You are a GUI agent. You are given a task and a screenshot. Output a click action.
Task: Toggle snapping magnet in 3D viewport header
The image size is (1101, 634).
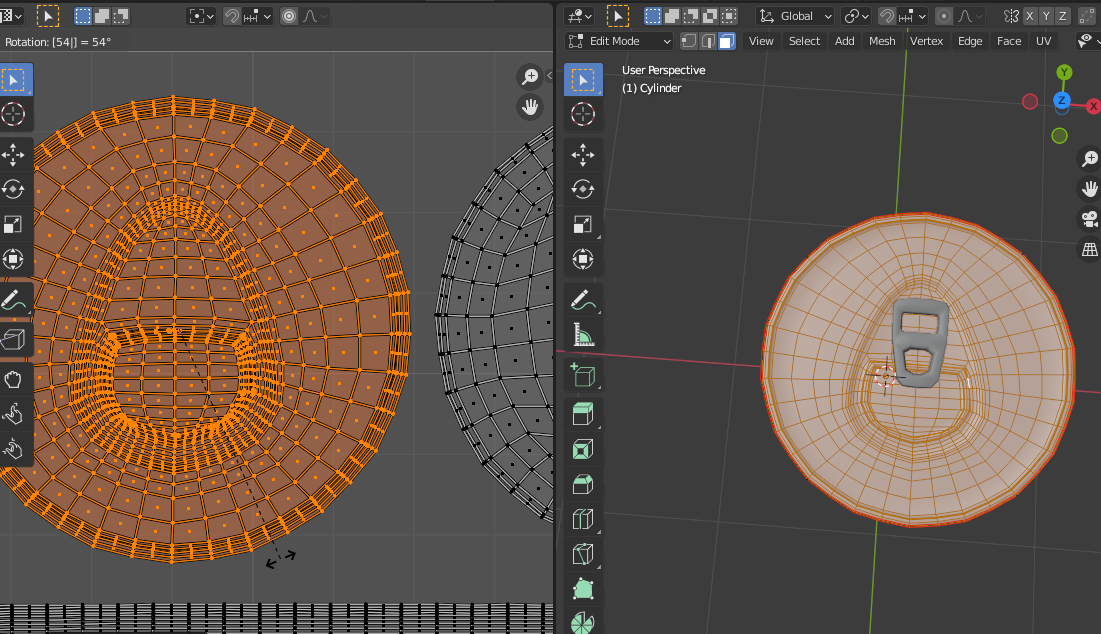887,16
